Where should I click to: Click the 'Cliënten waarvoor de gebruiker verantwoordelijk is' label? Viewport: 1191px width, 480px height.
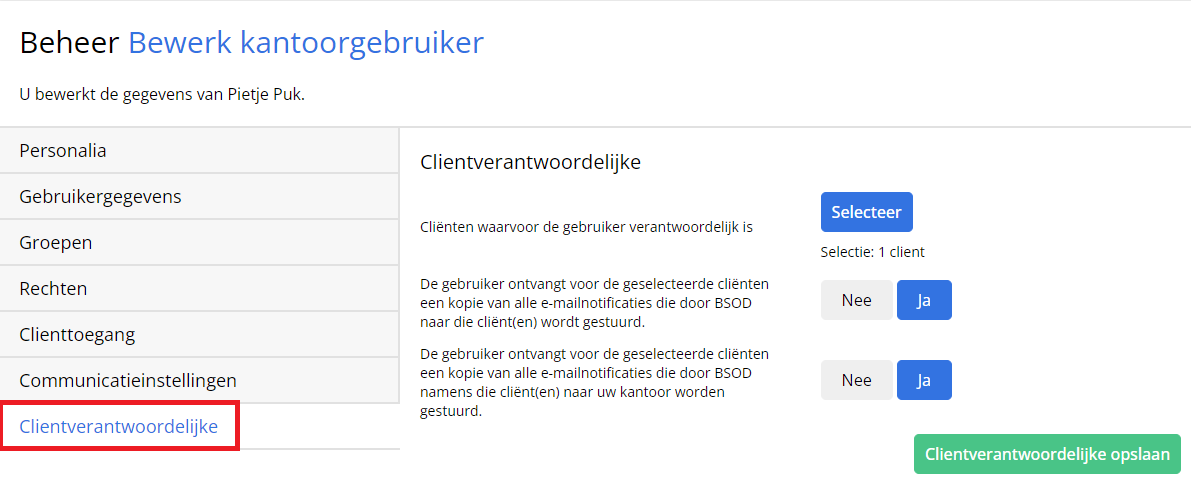point(586,226)
